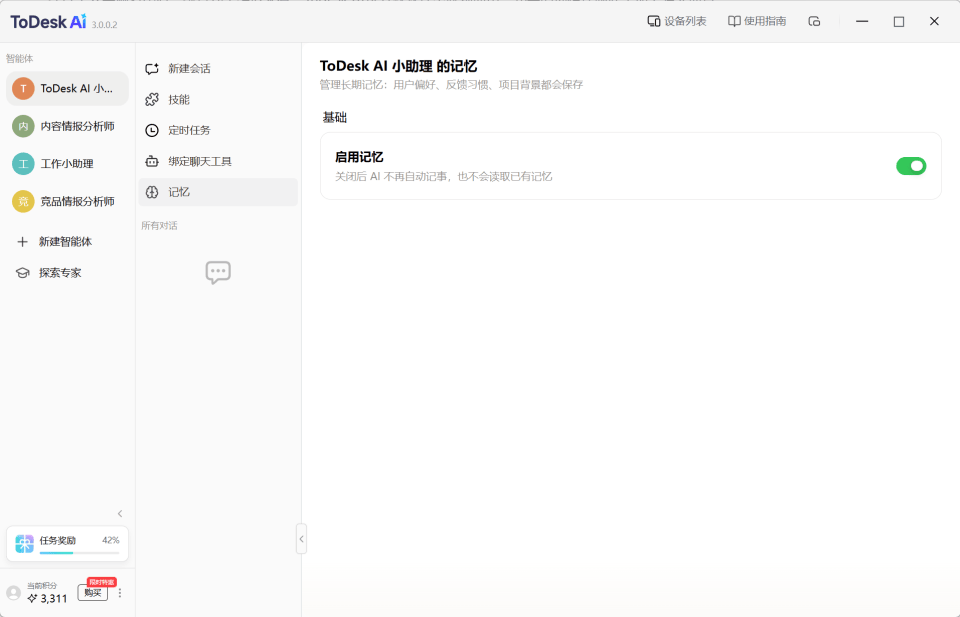960x617 pixels.
Task: Click the brain icon for 记忆
Action: (152, 192)
